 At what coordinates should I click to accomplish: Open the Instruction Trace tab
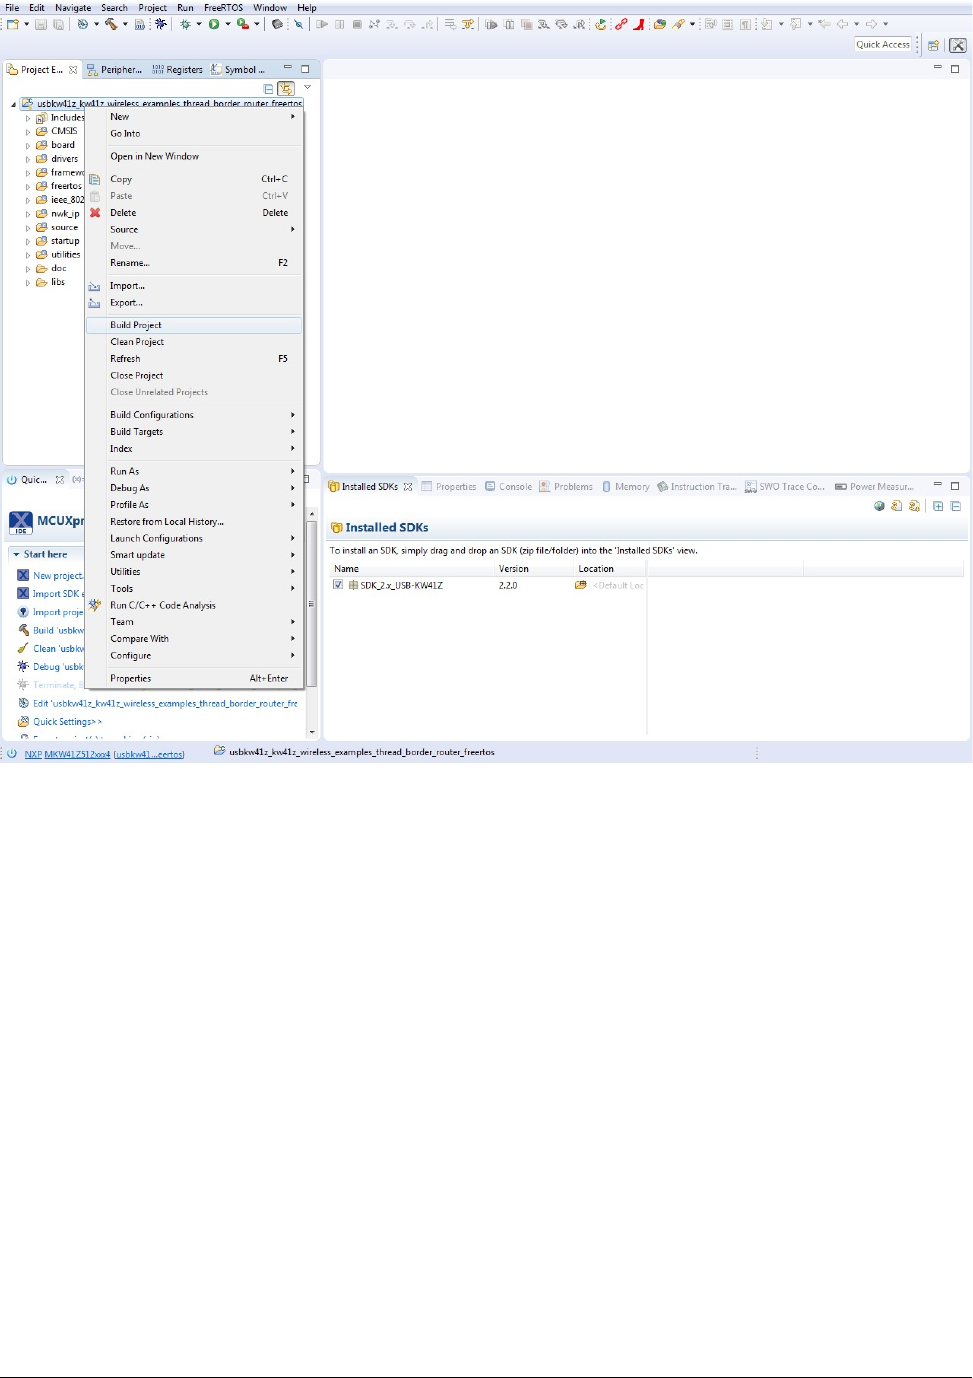696,487
